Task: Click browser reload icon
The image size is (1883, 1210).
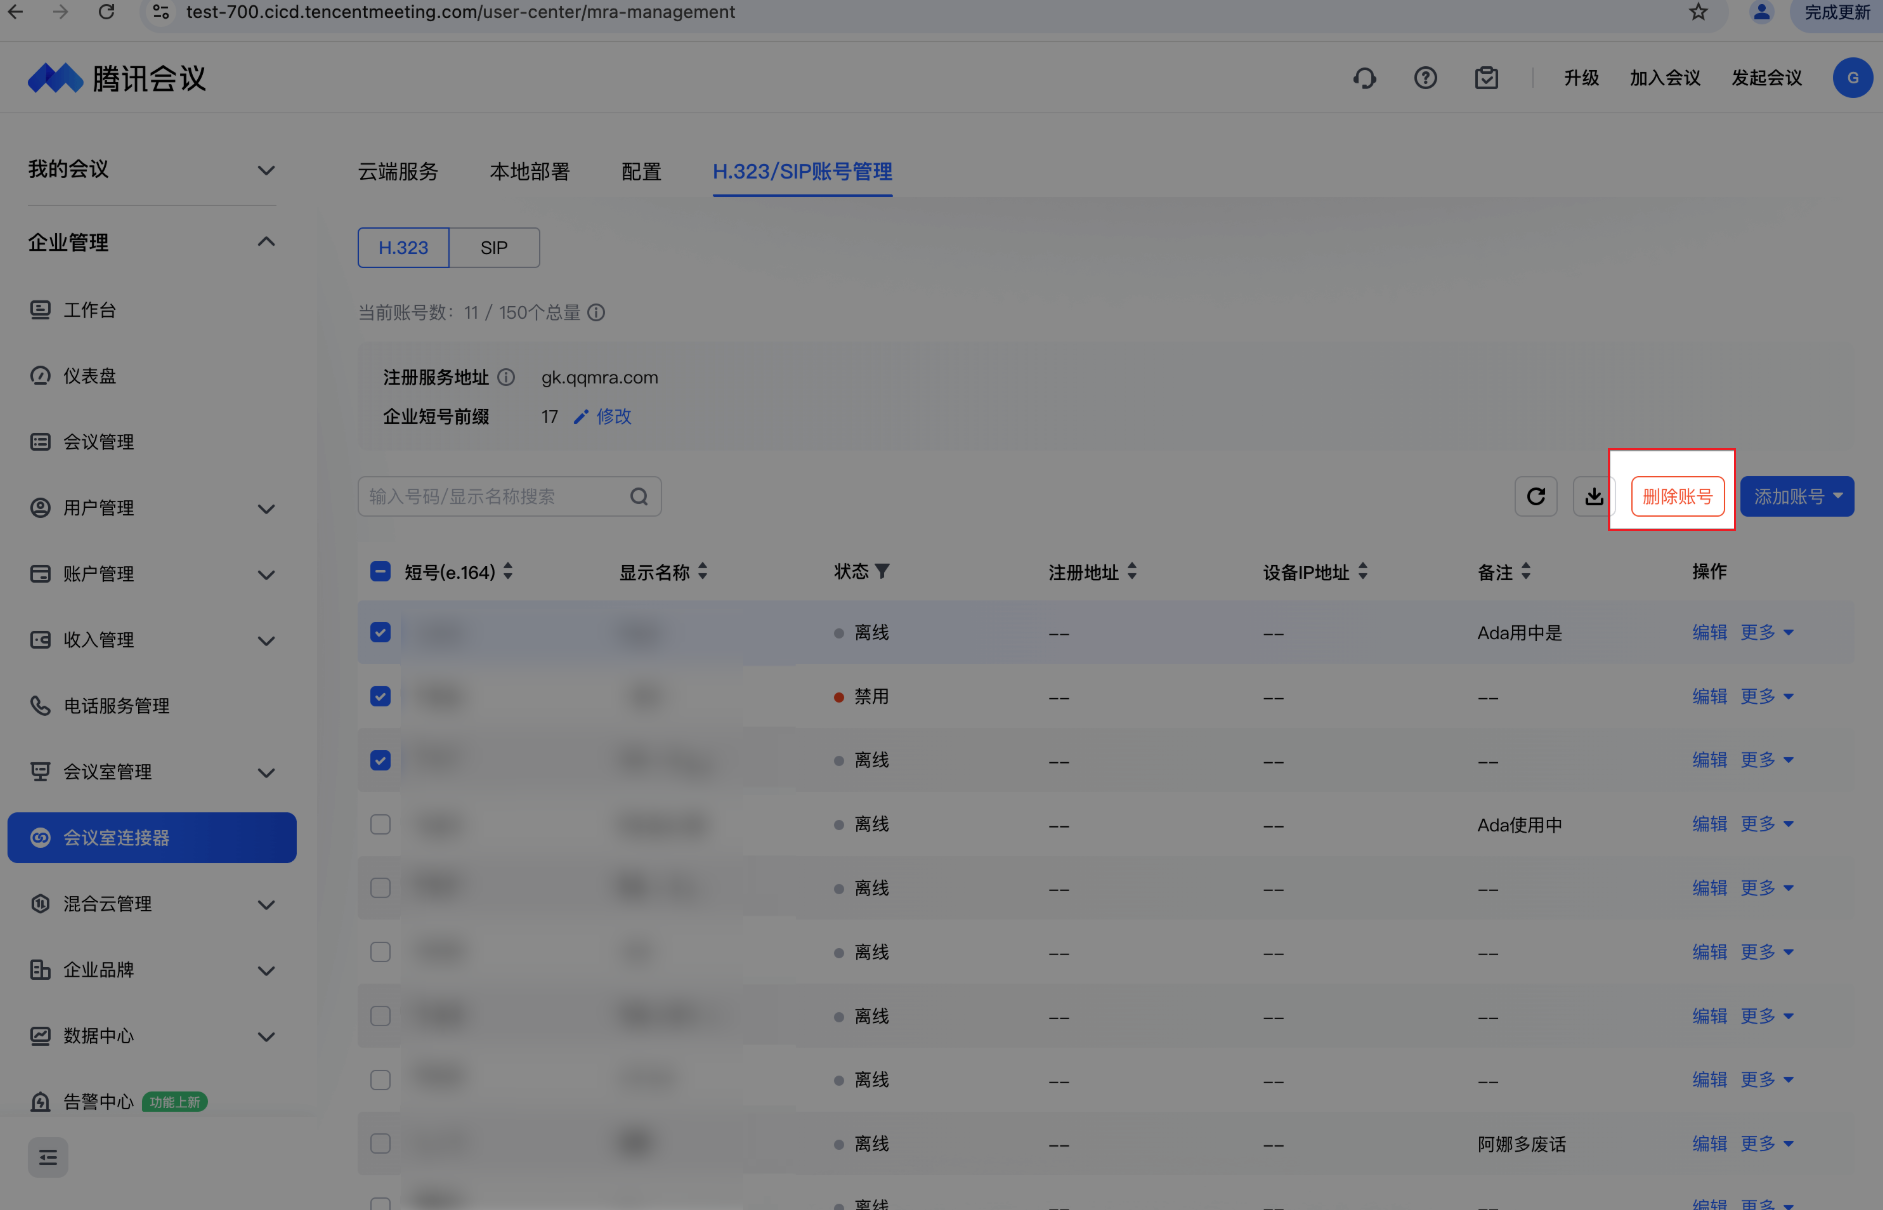Action: pyautogui.click(x=106, y=12)
